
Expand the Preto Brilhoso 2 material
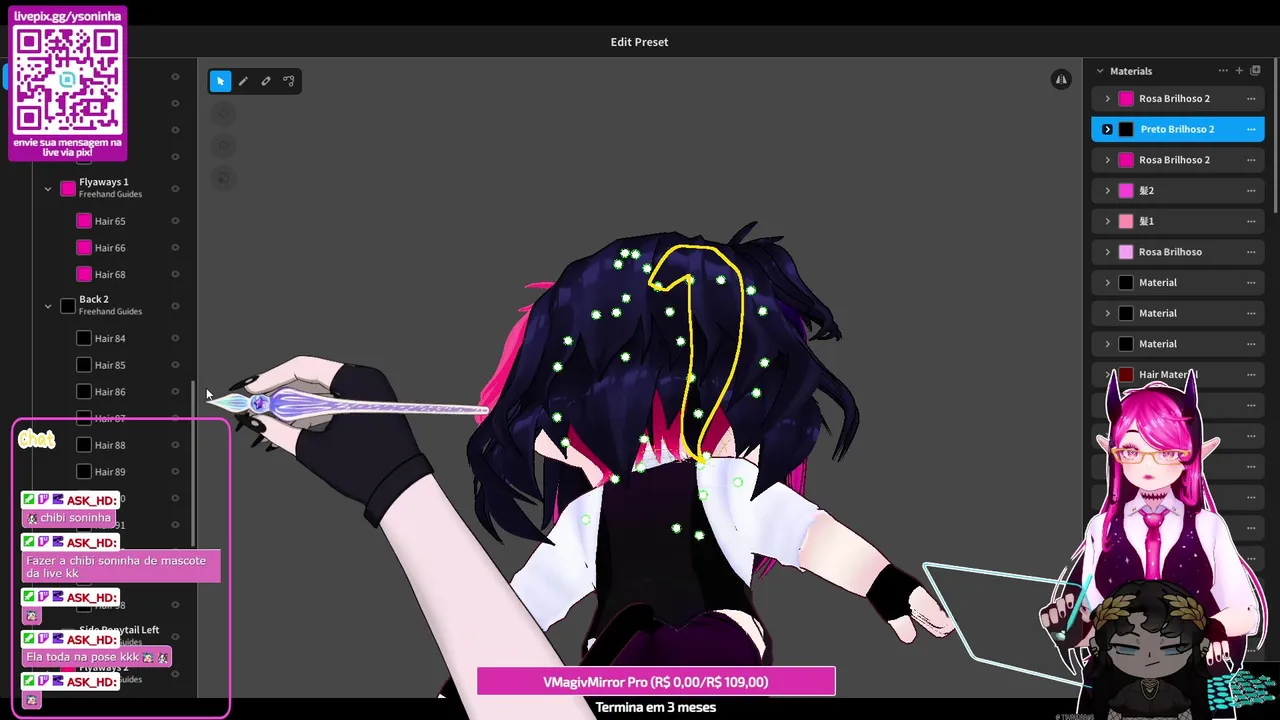pyautogui.click(x=1107, y=129)
